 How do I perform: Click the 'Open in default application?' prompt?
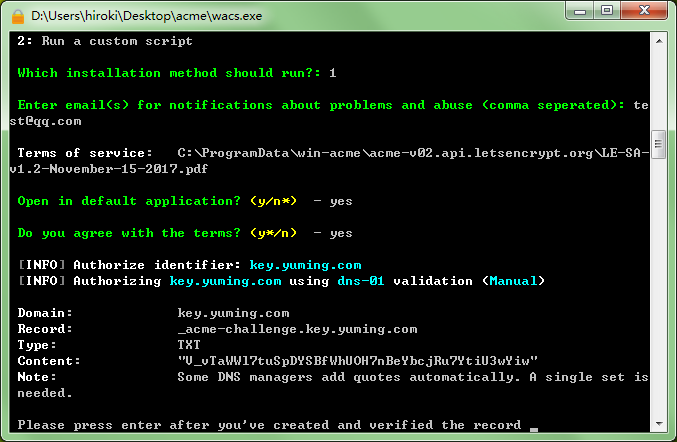[x=129, y=201]
